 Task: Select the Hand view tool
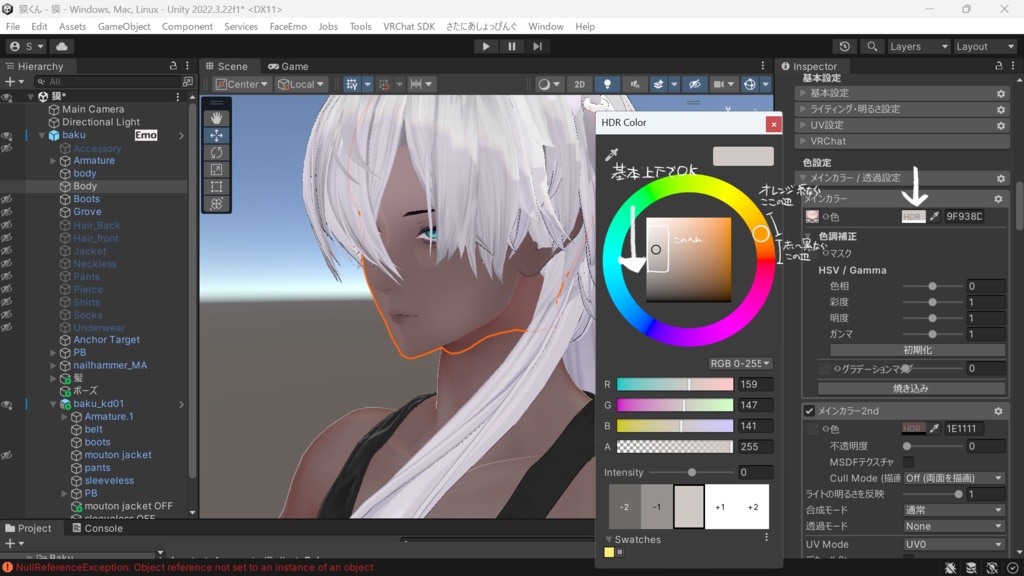click(216, 118)
